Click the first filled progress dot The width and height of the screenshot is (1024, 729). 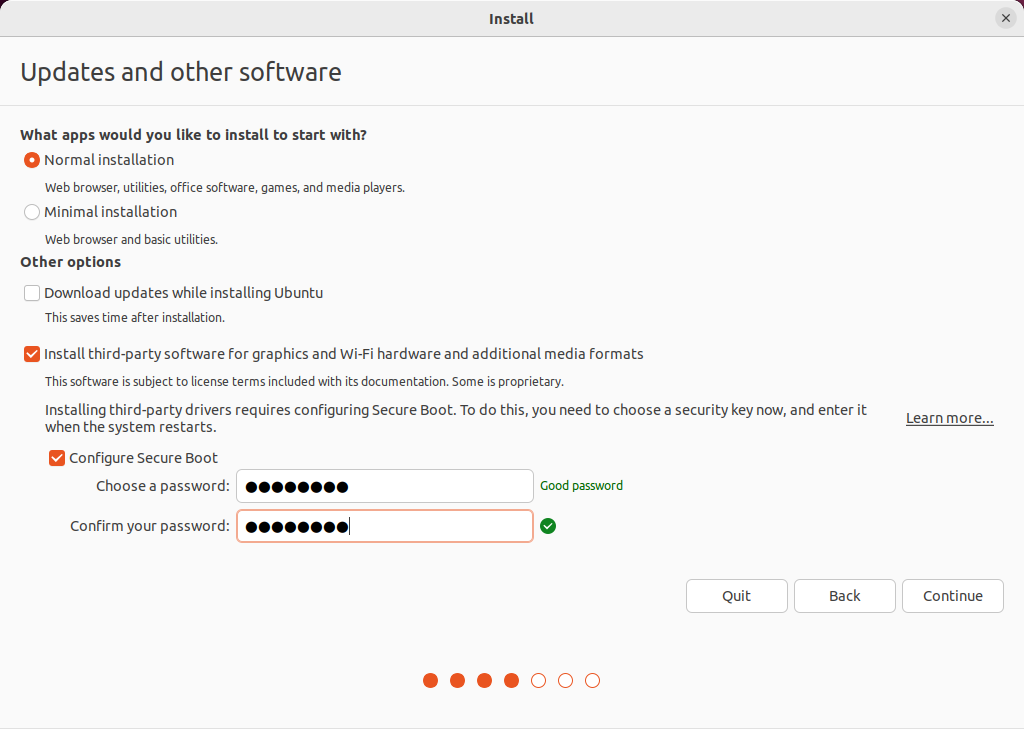coord(431,681)
